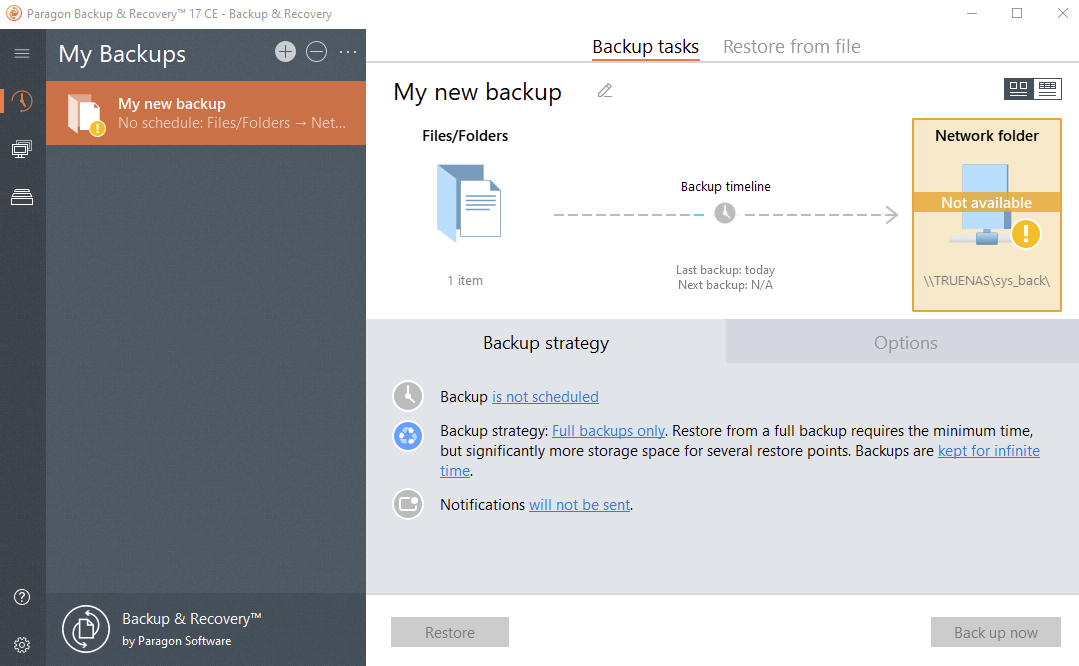This screenshot has height=666, width=1079.
Task: Click the My Backups panel heading
Action: pos(122,54)
